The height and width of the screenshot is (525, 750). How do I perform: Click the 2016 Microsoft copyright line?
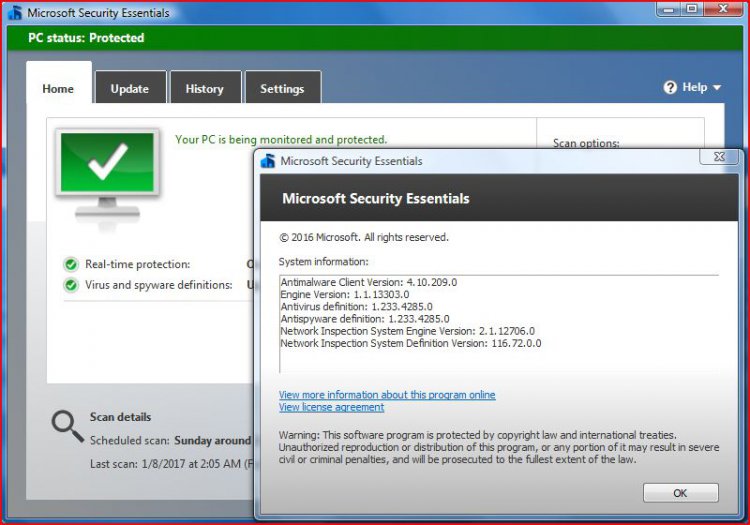click(x=364, y=238)
